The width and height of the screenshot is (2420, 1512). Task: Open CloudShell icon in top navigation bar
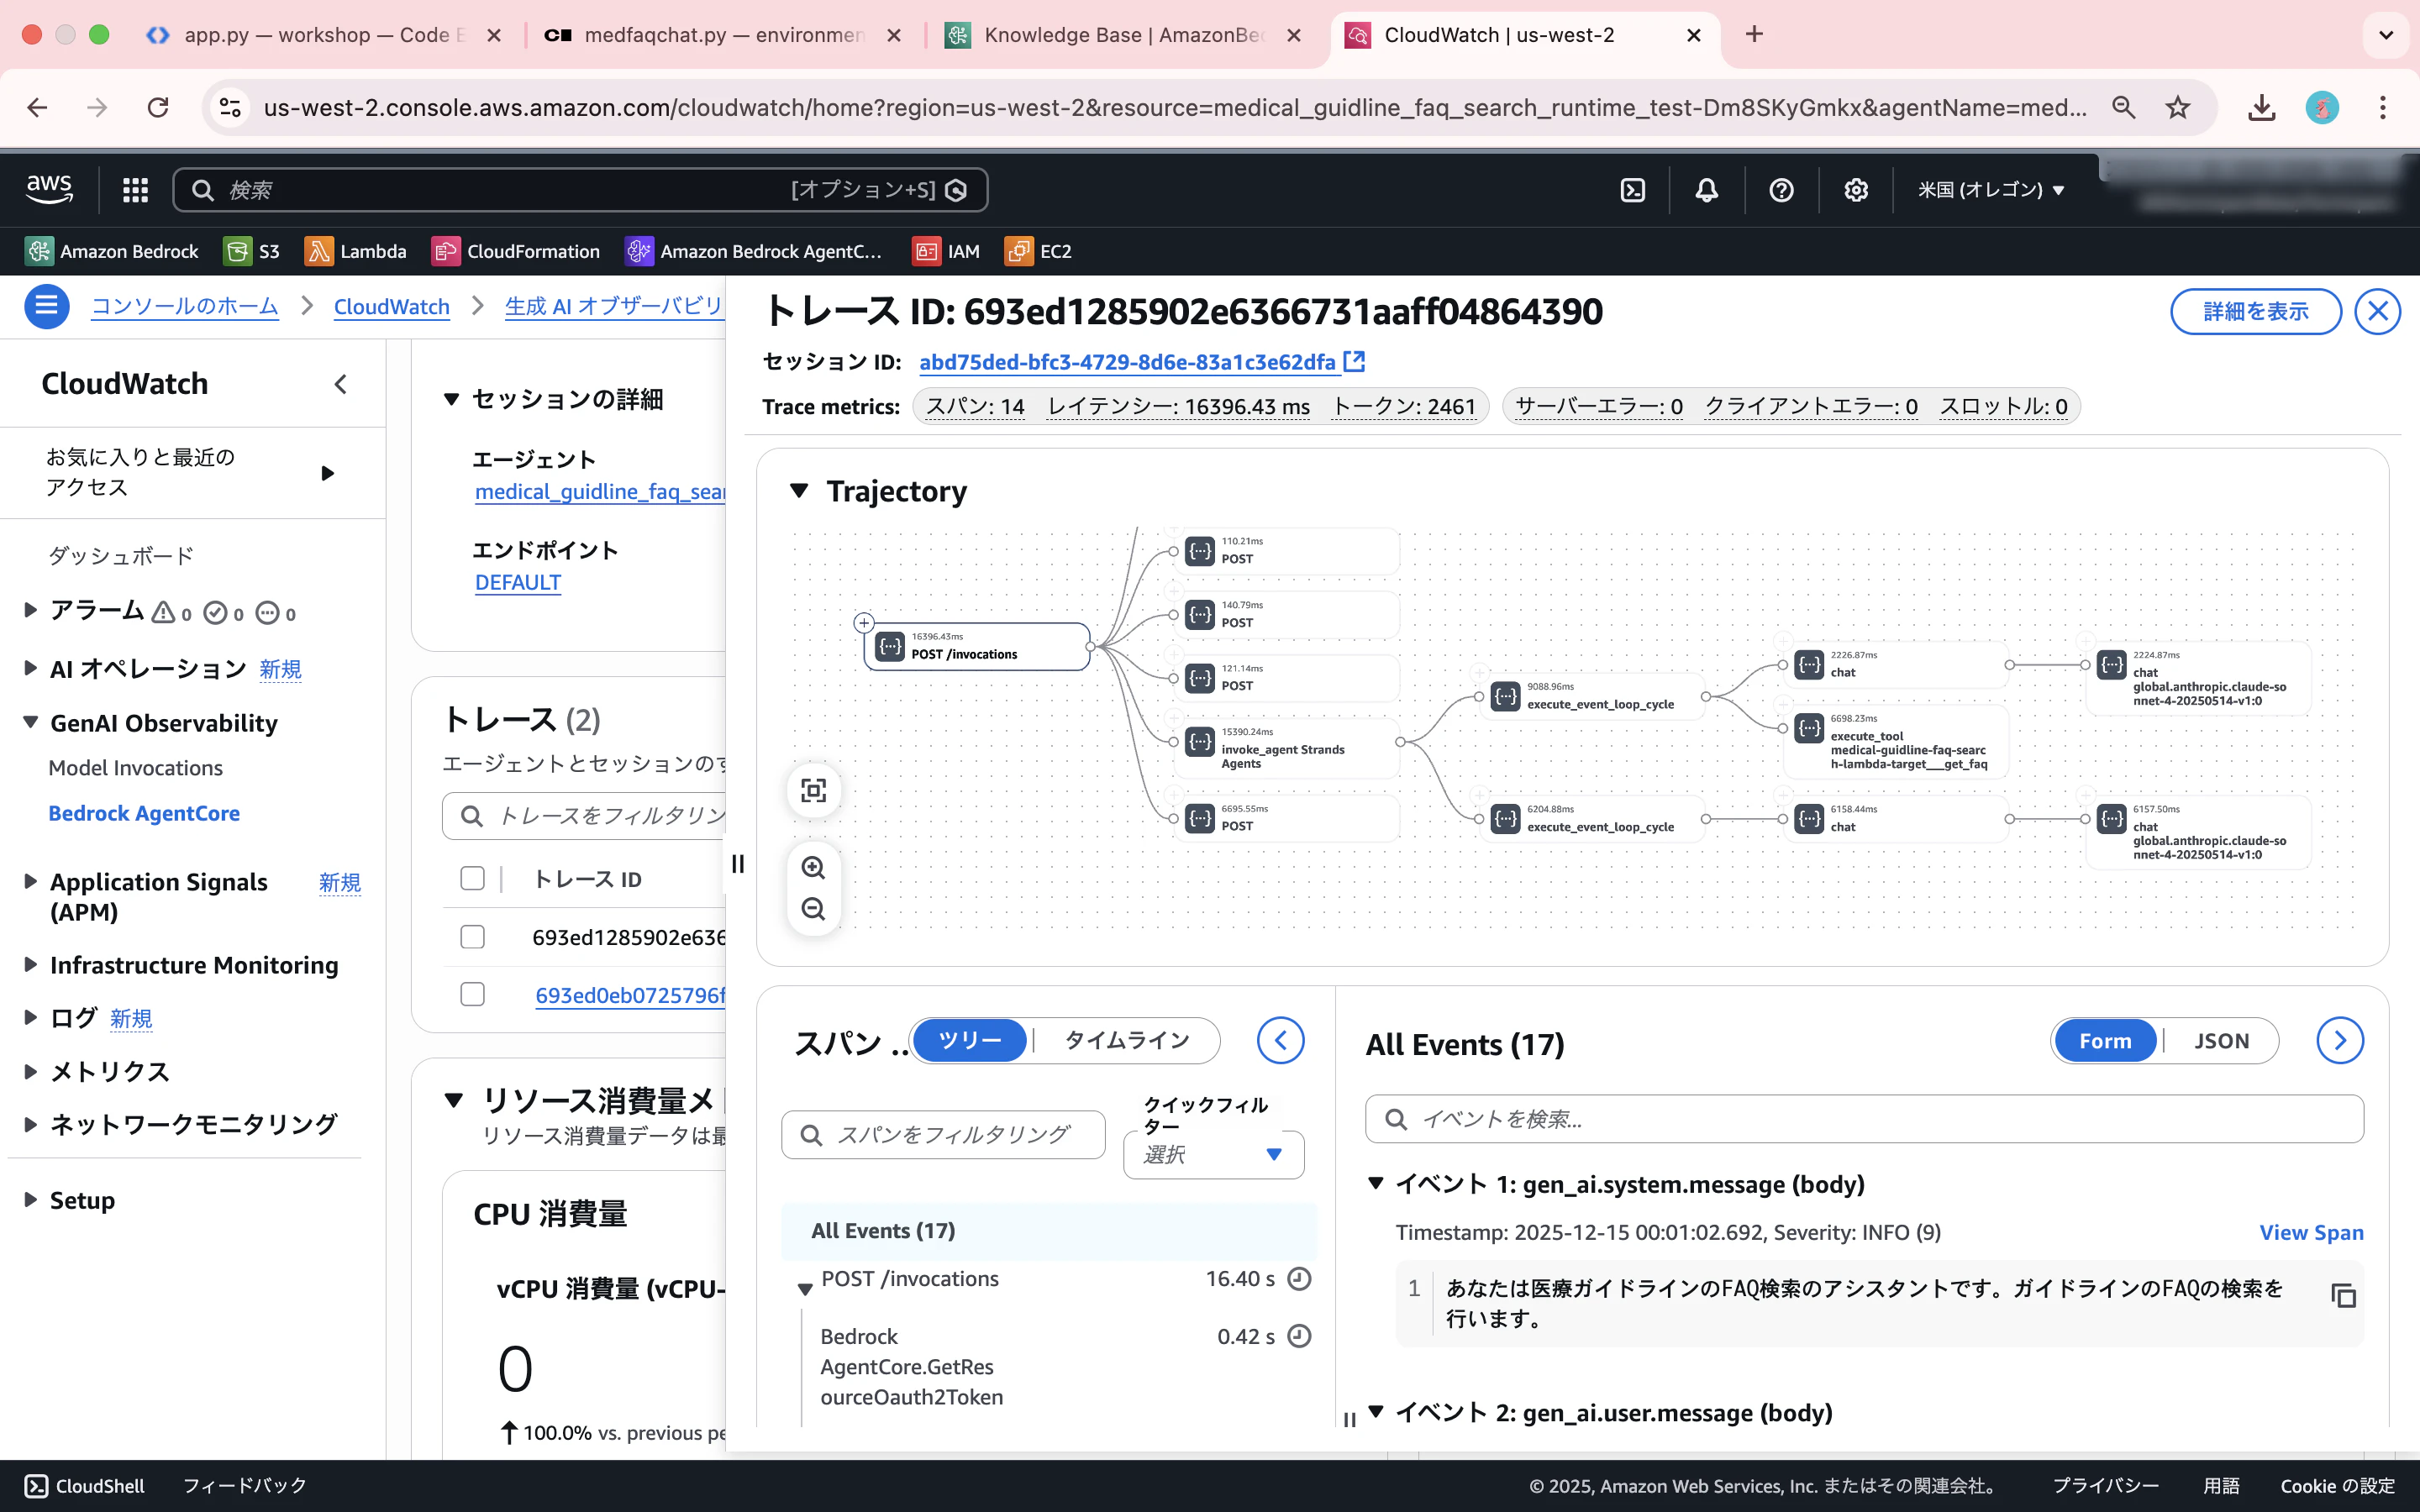[x=1632, y=190]
